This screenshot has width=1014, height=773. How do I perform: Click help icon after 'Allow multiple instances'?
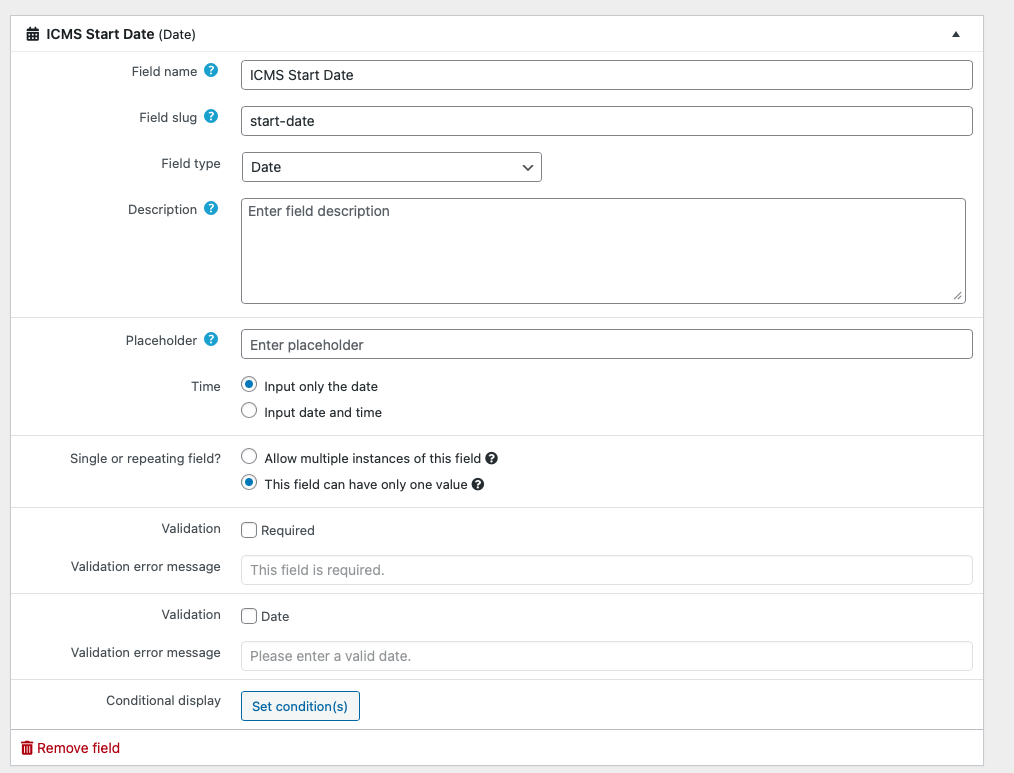pyautogui.click(x=491, y=459)
